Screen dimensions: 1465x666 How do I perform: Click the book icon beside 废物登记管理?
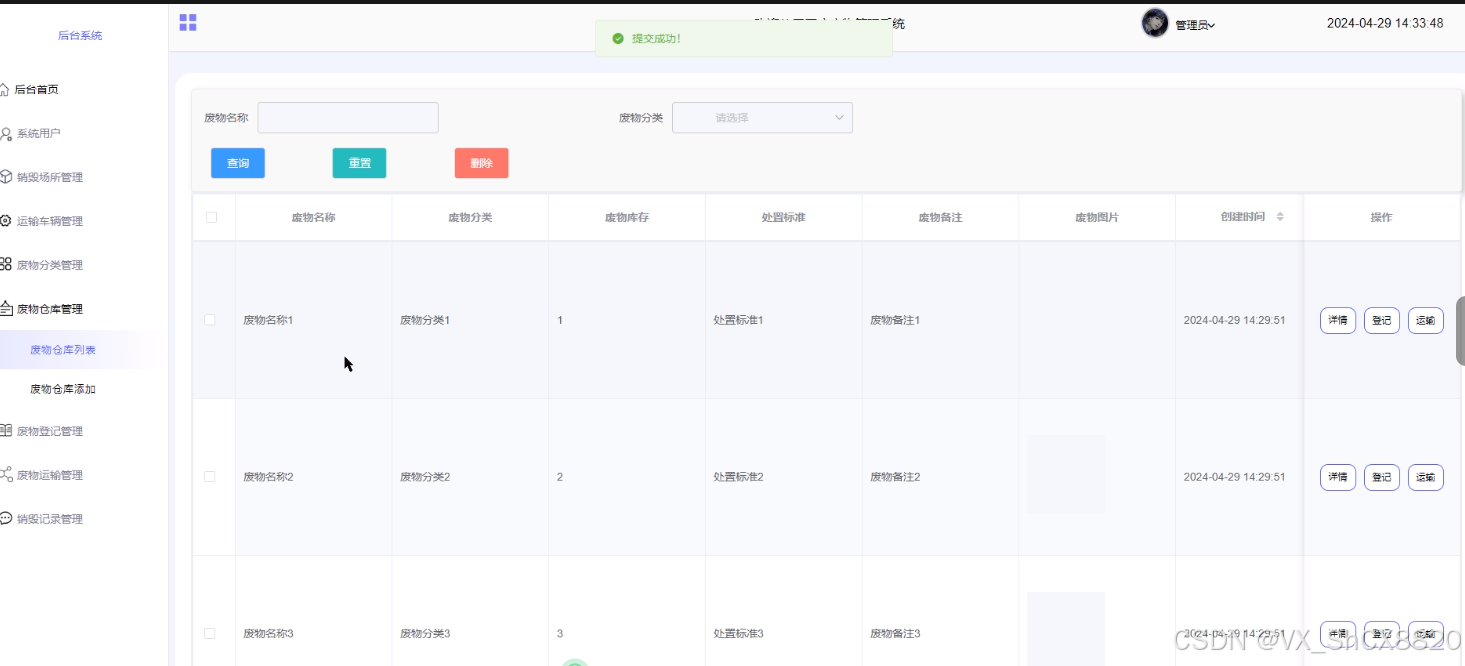click(6, 431)
